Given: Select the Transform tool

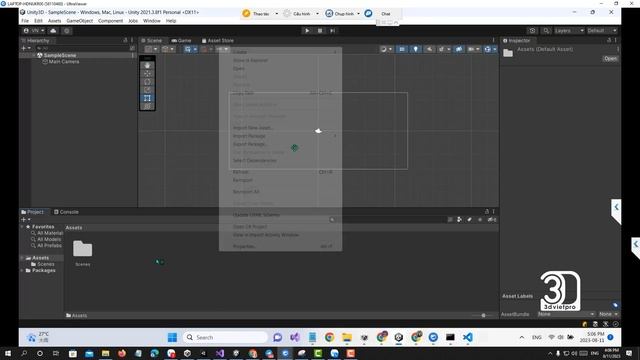Looking at the screenshot, I should click(x=147, y=107).
